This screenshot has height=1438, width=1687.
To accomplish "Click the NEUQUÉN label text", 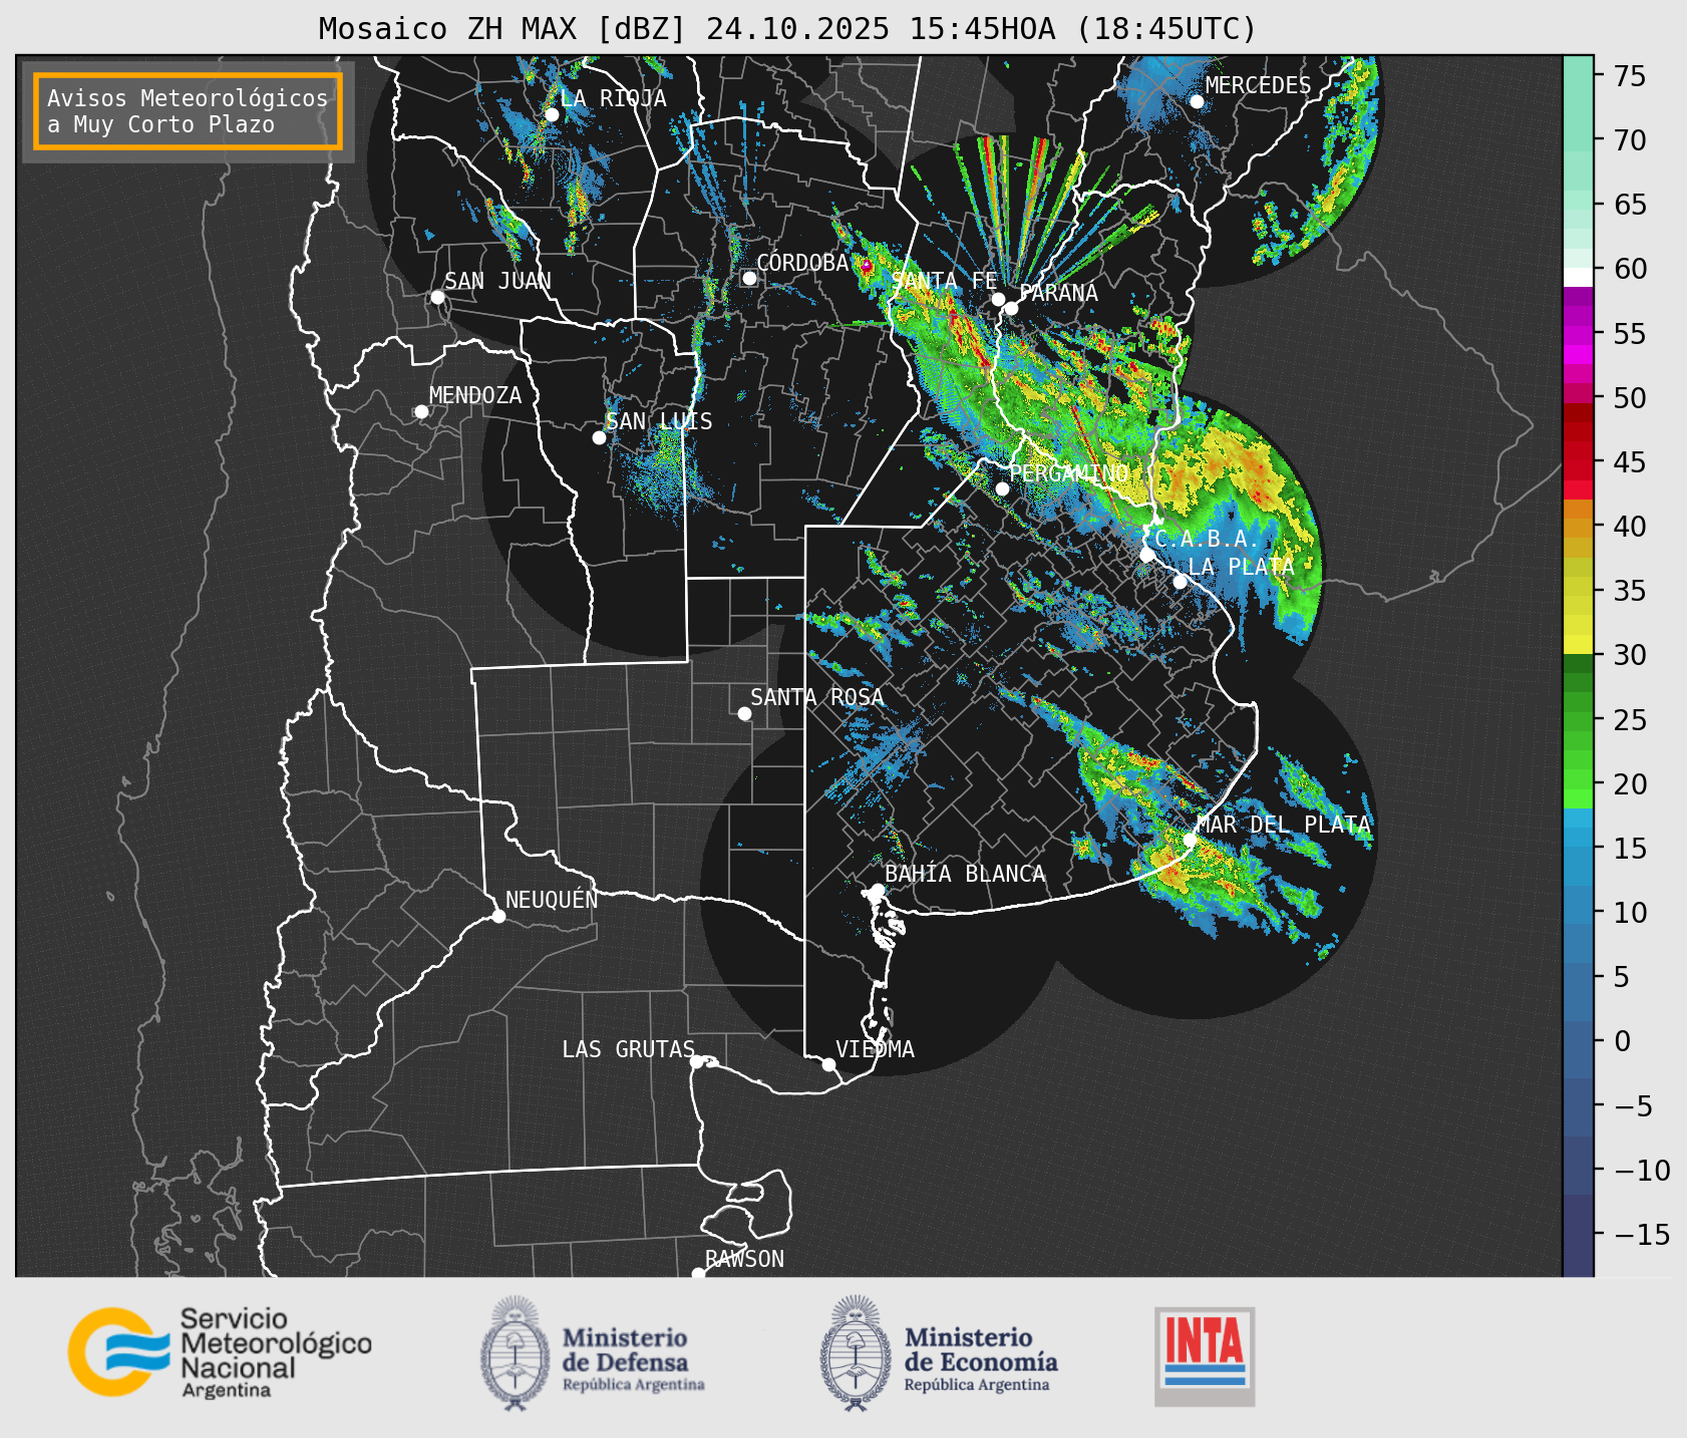I will (552, 899).
